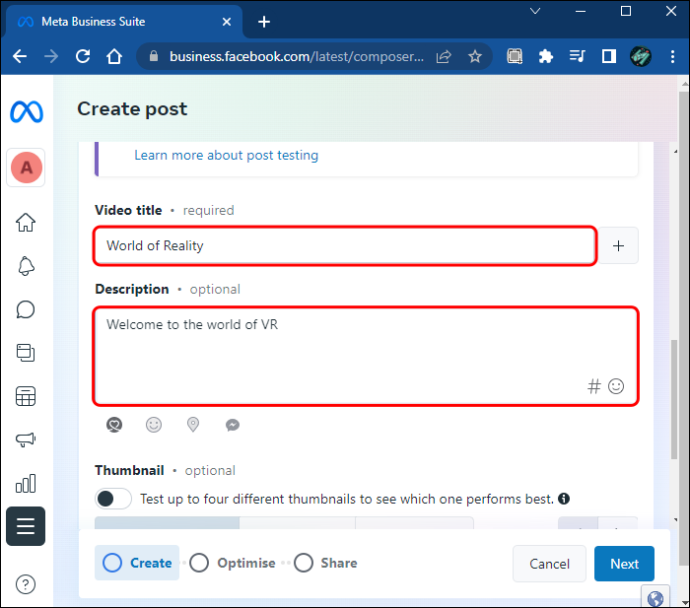
Task: Toggle thumbnail testing switch on
Action: point(113,499)
